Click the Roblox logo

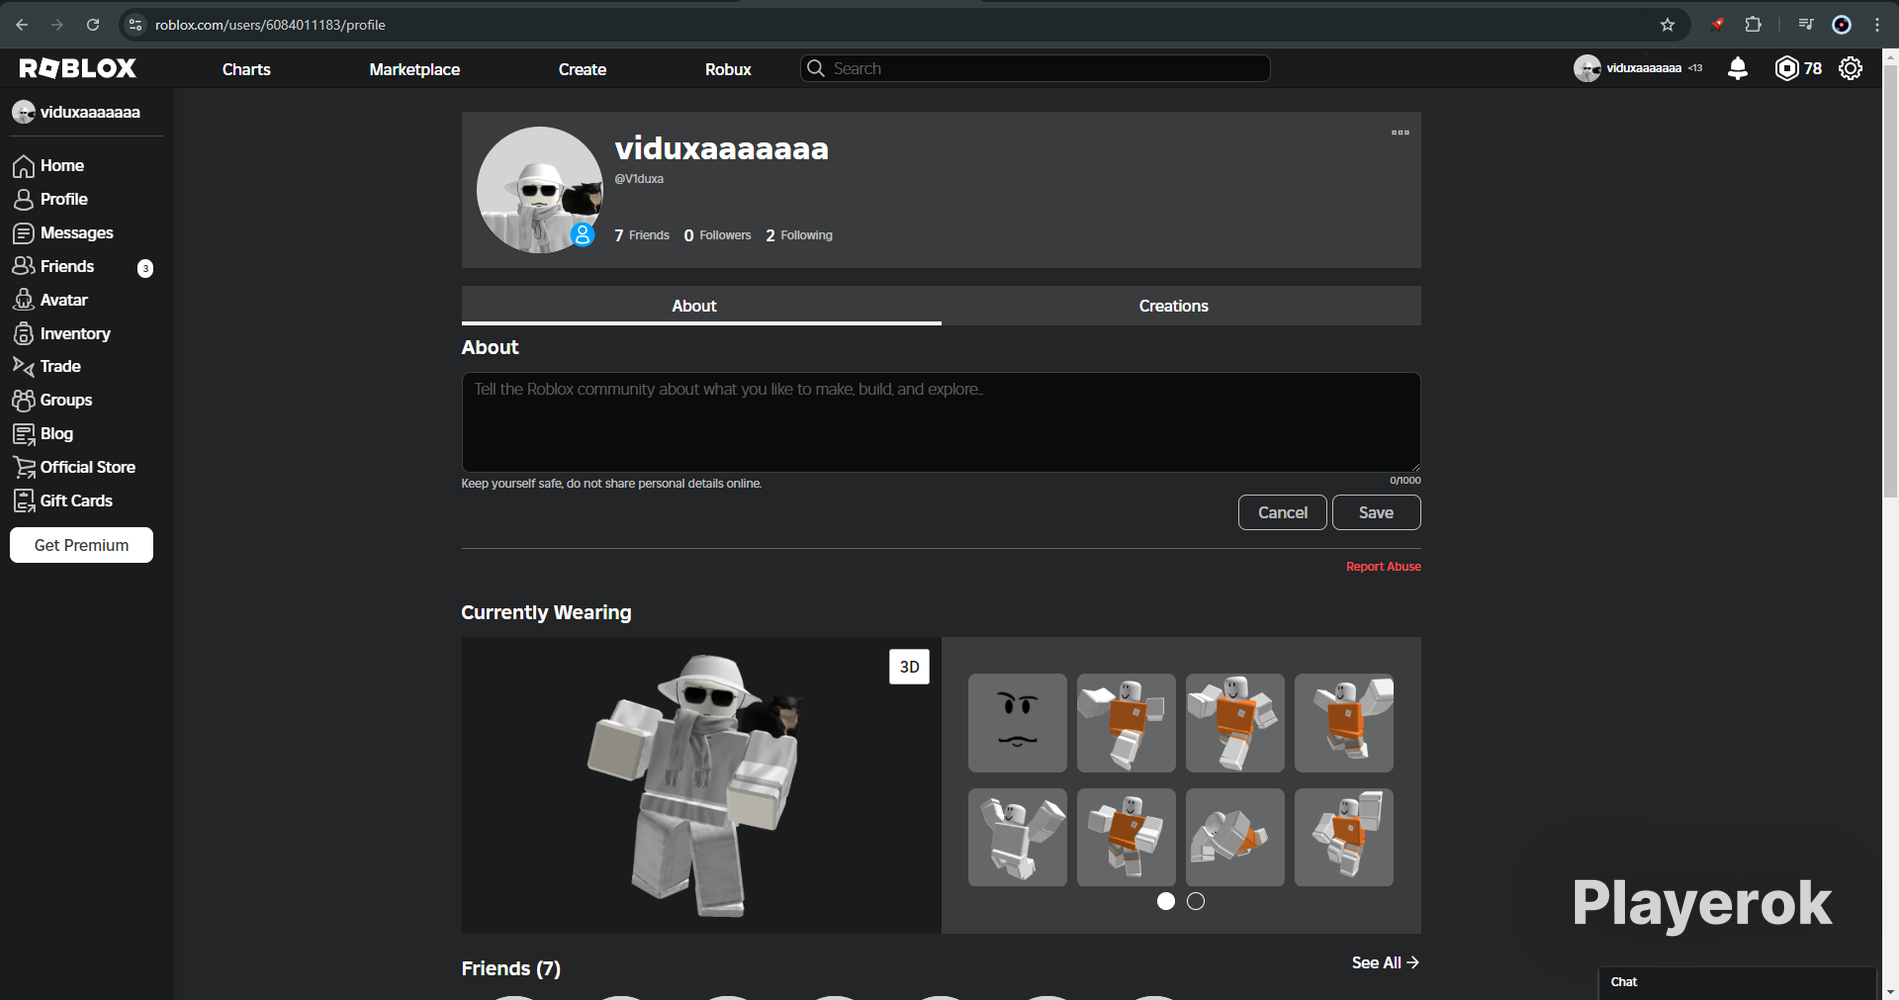point(78,68)
